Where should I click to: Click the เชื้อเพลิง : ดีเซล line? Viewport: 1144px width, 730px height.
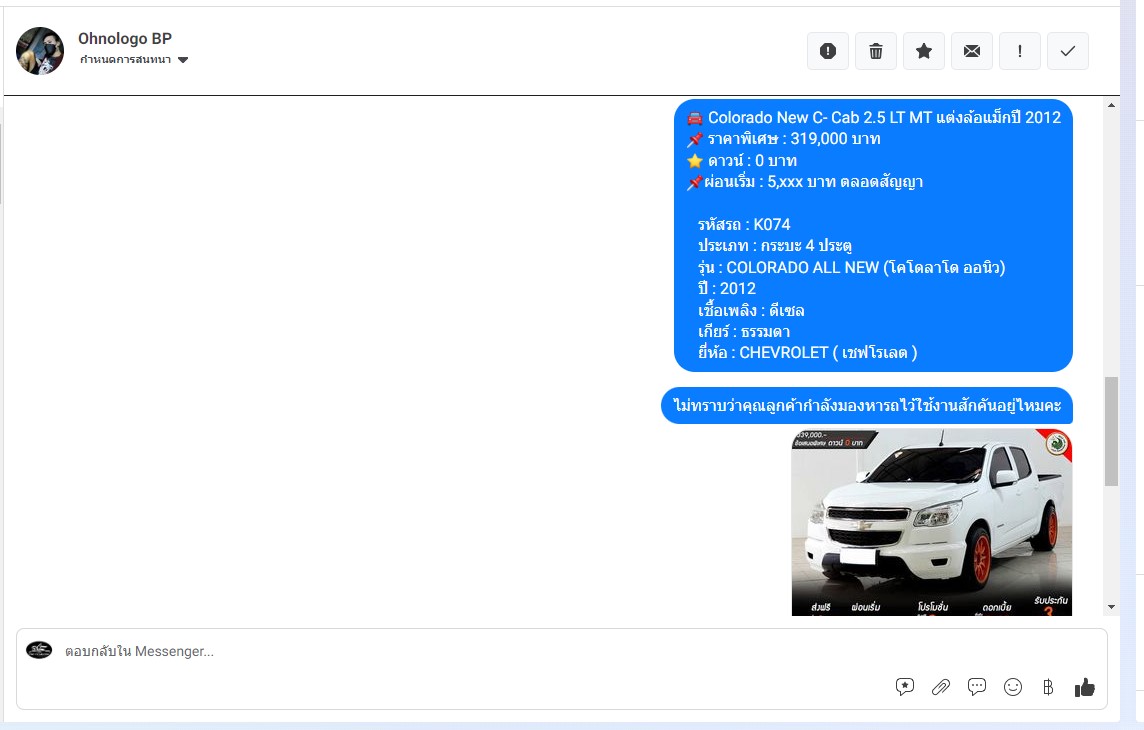[751, 311]
